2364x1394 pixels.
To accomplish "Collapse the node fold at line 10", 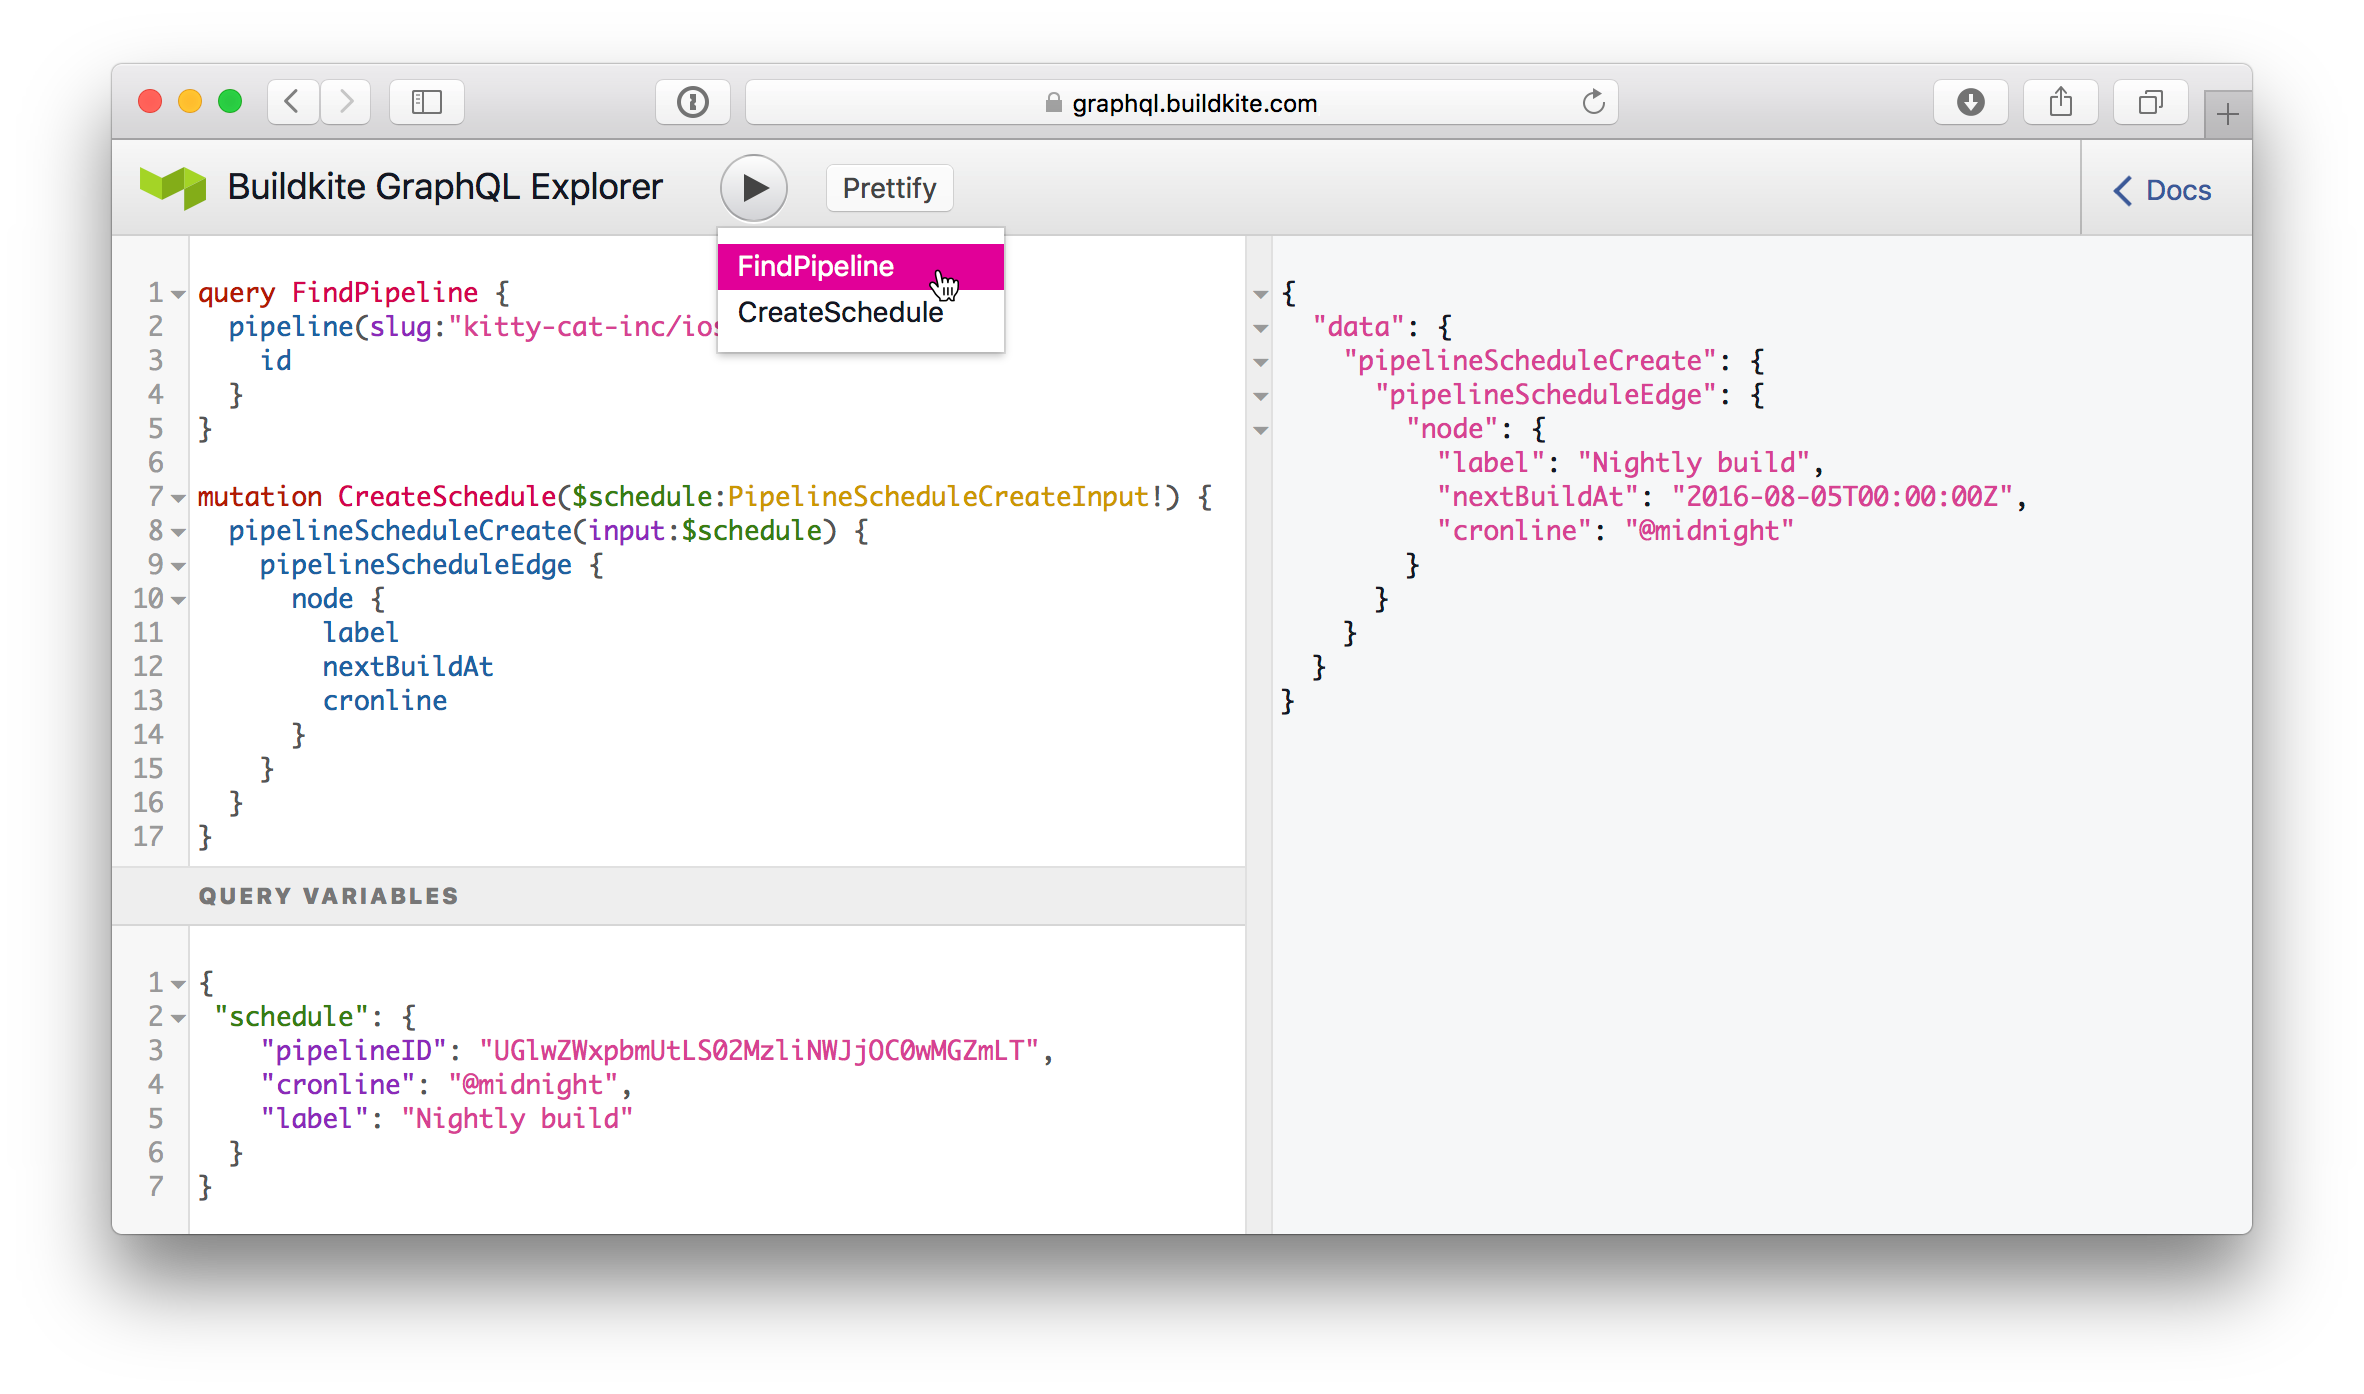I will coord(178,600).
